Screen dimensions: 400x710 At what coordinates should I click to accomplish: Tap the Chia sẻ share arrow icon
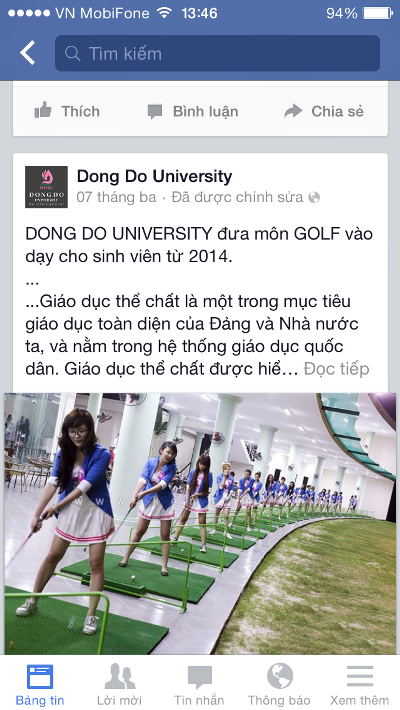[x=293, y=111]
